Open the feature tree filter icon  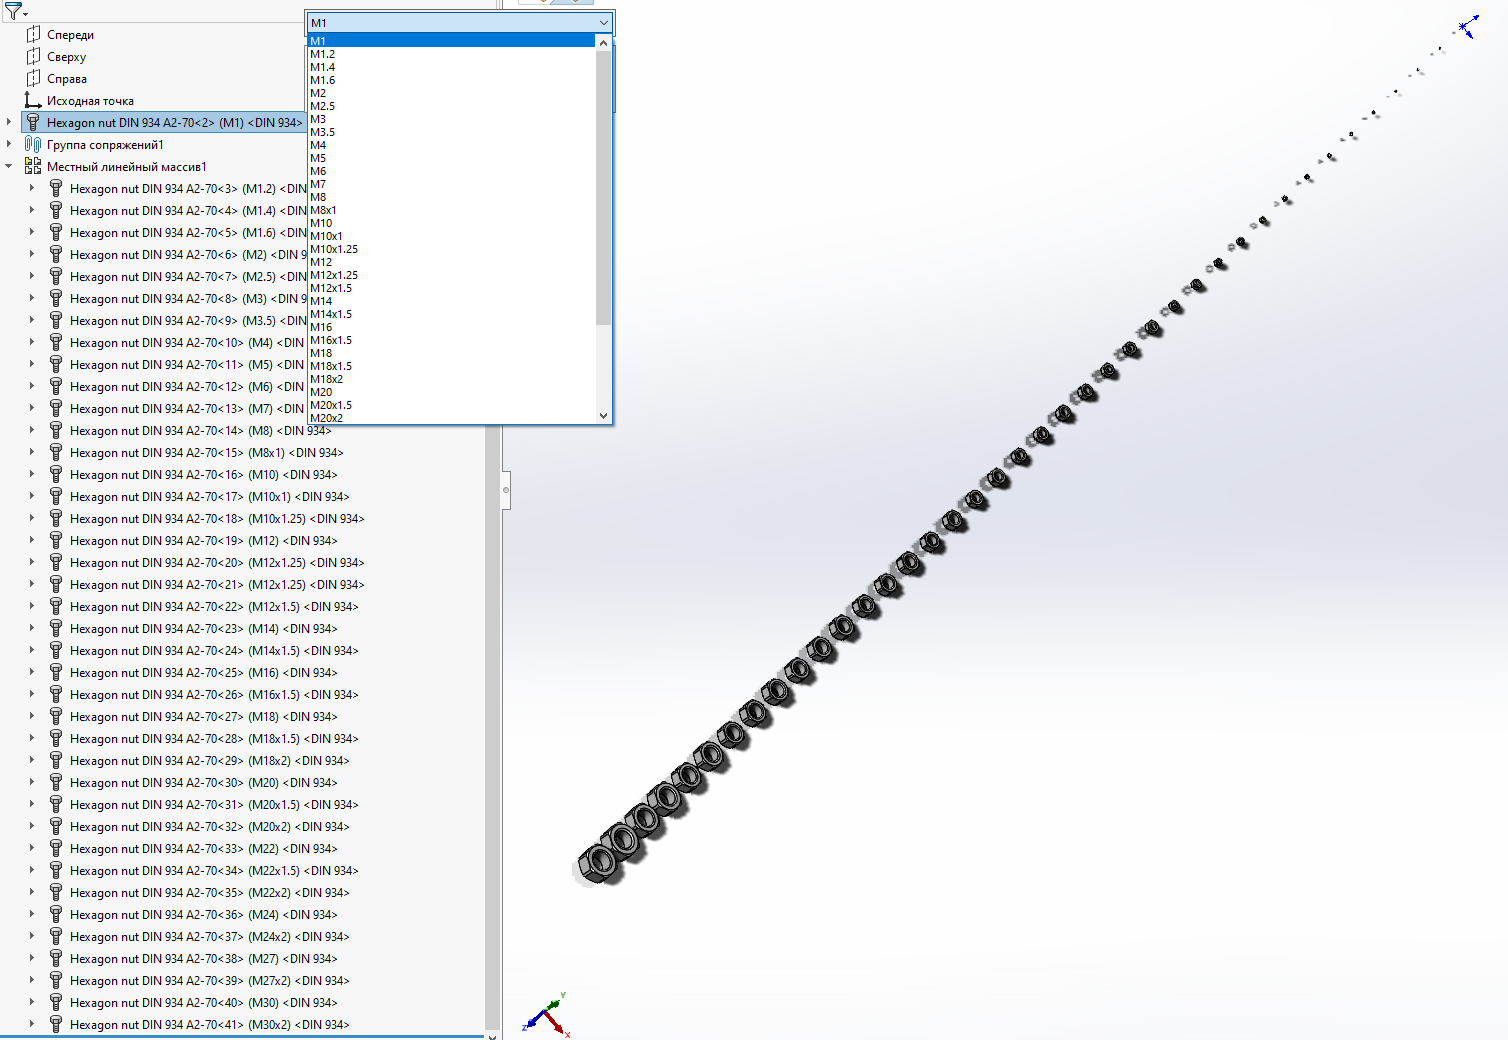(x=13, y=11)
